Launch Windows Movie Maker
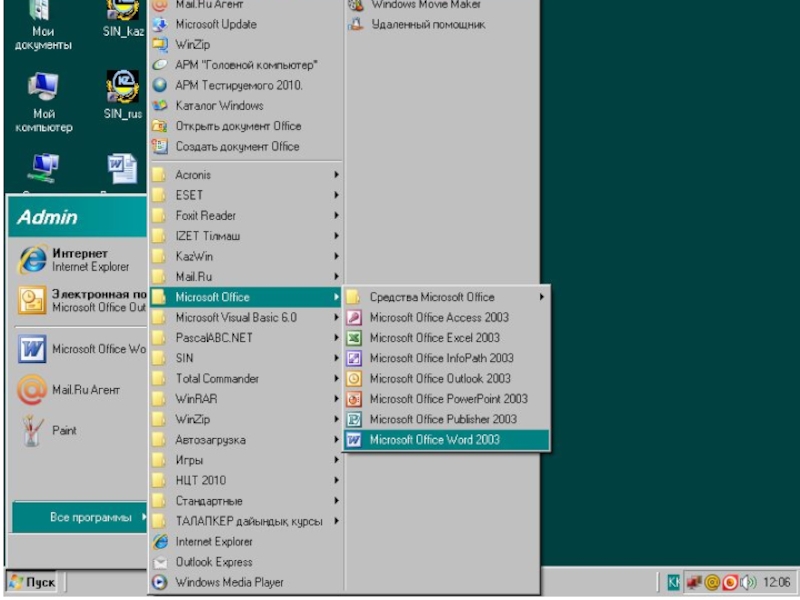 (442, 5)
